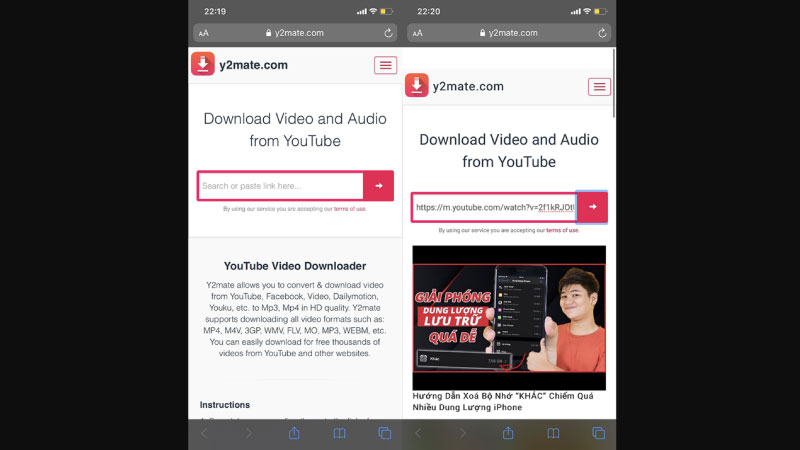Tap battery icon in left status bar
The width and height of the screenshot is (800, 450).
[386, 11]
